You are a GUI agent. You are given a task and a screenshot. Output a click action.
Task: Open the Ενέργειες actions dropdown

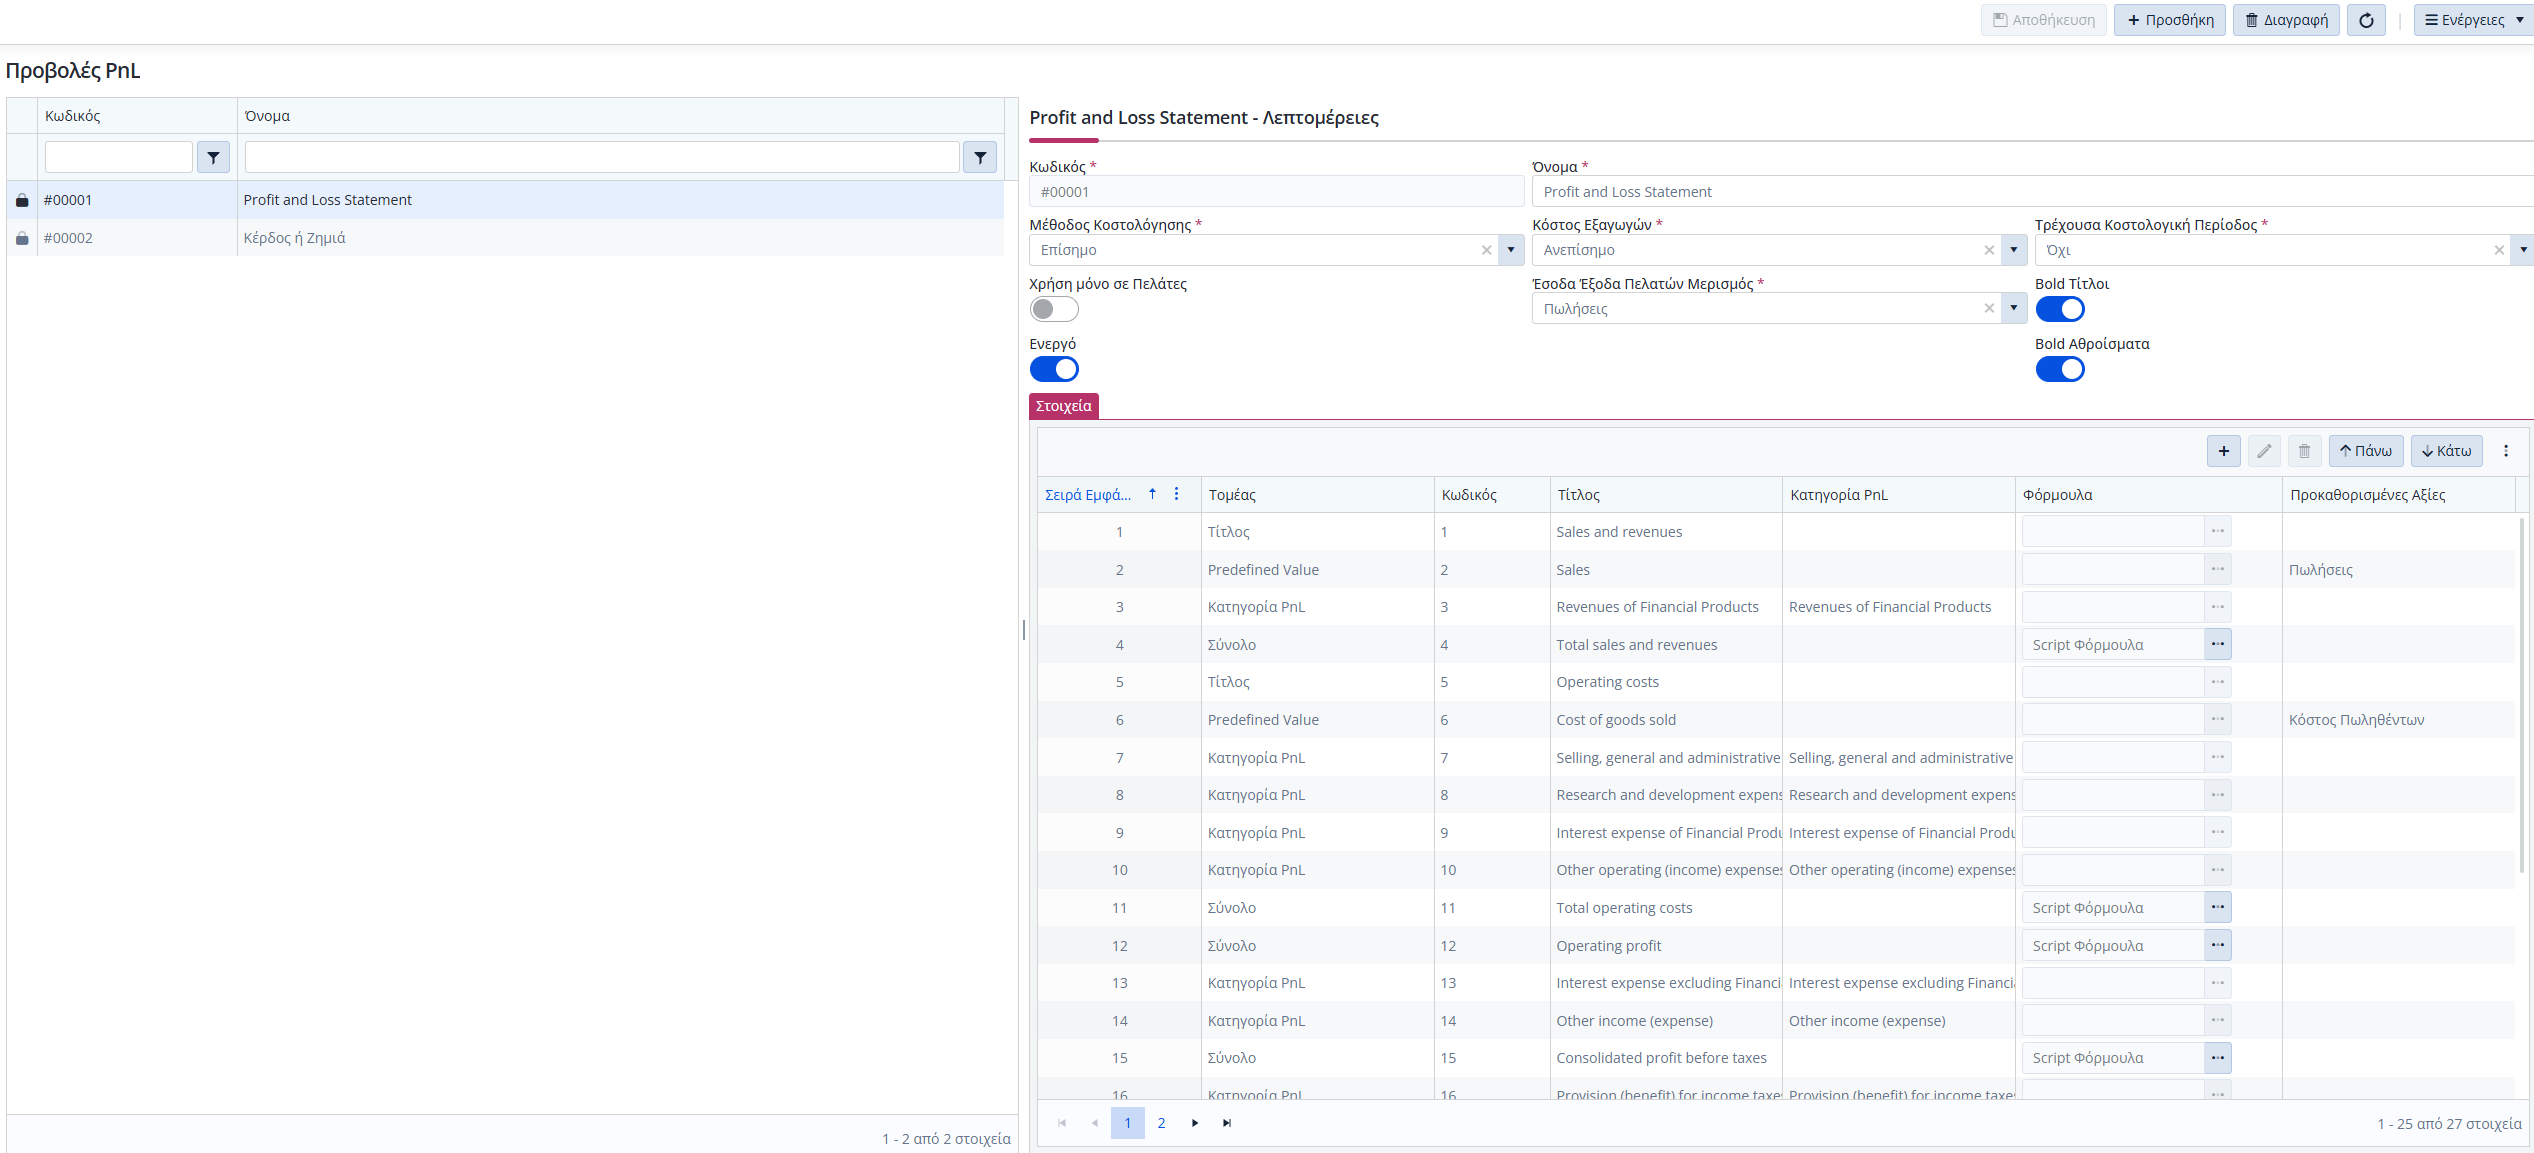2473,20
